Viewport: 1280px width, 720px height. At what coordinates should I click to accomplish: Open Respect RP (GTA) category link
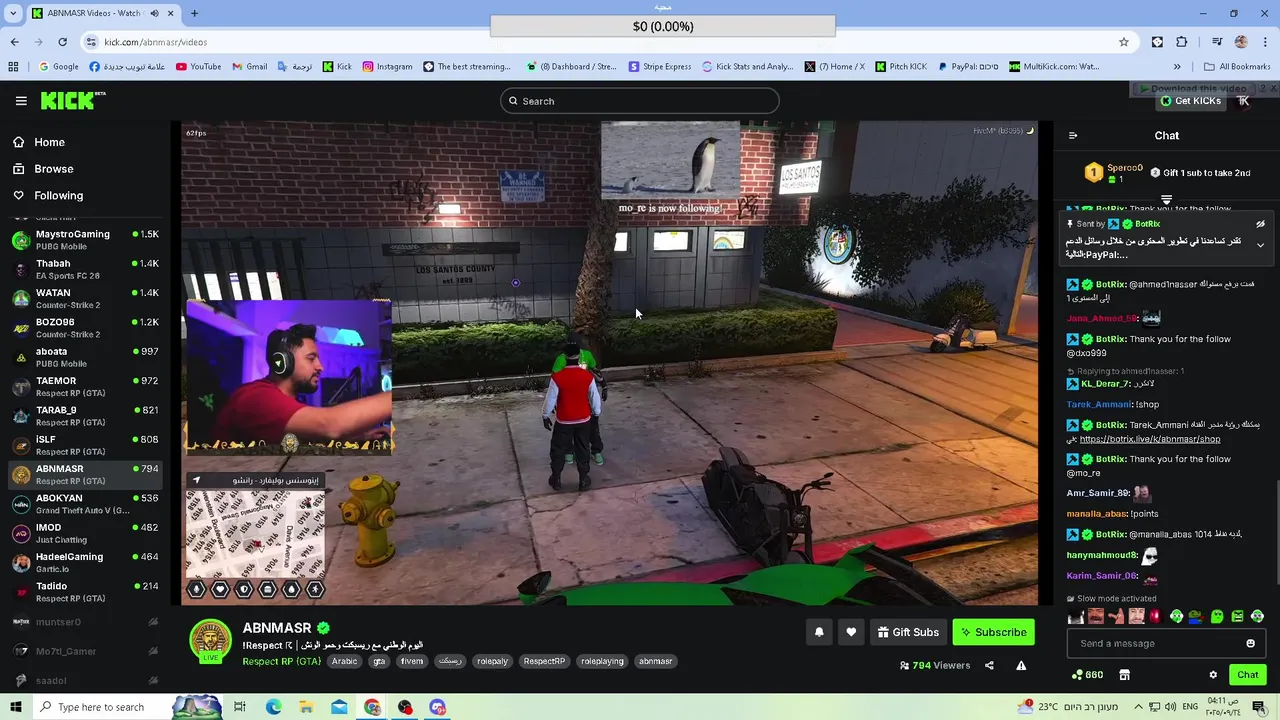coord(281,661)
